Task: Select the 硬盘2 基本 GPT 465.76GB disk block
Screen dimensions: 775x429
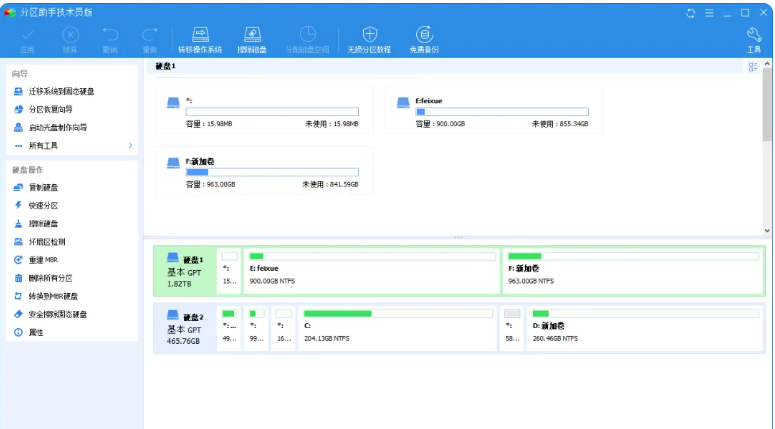Action: (185, 328)
